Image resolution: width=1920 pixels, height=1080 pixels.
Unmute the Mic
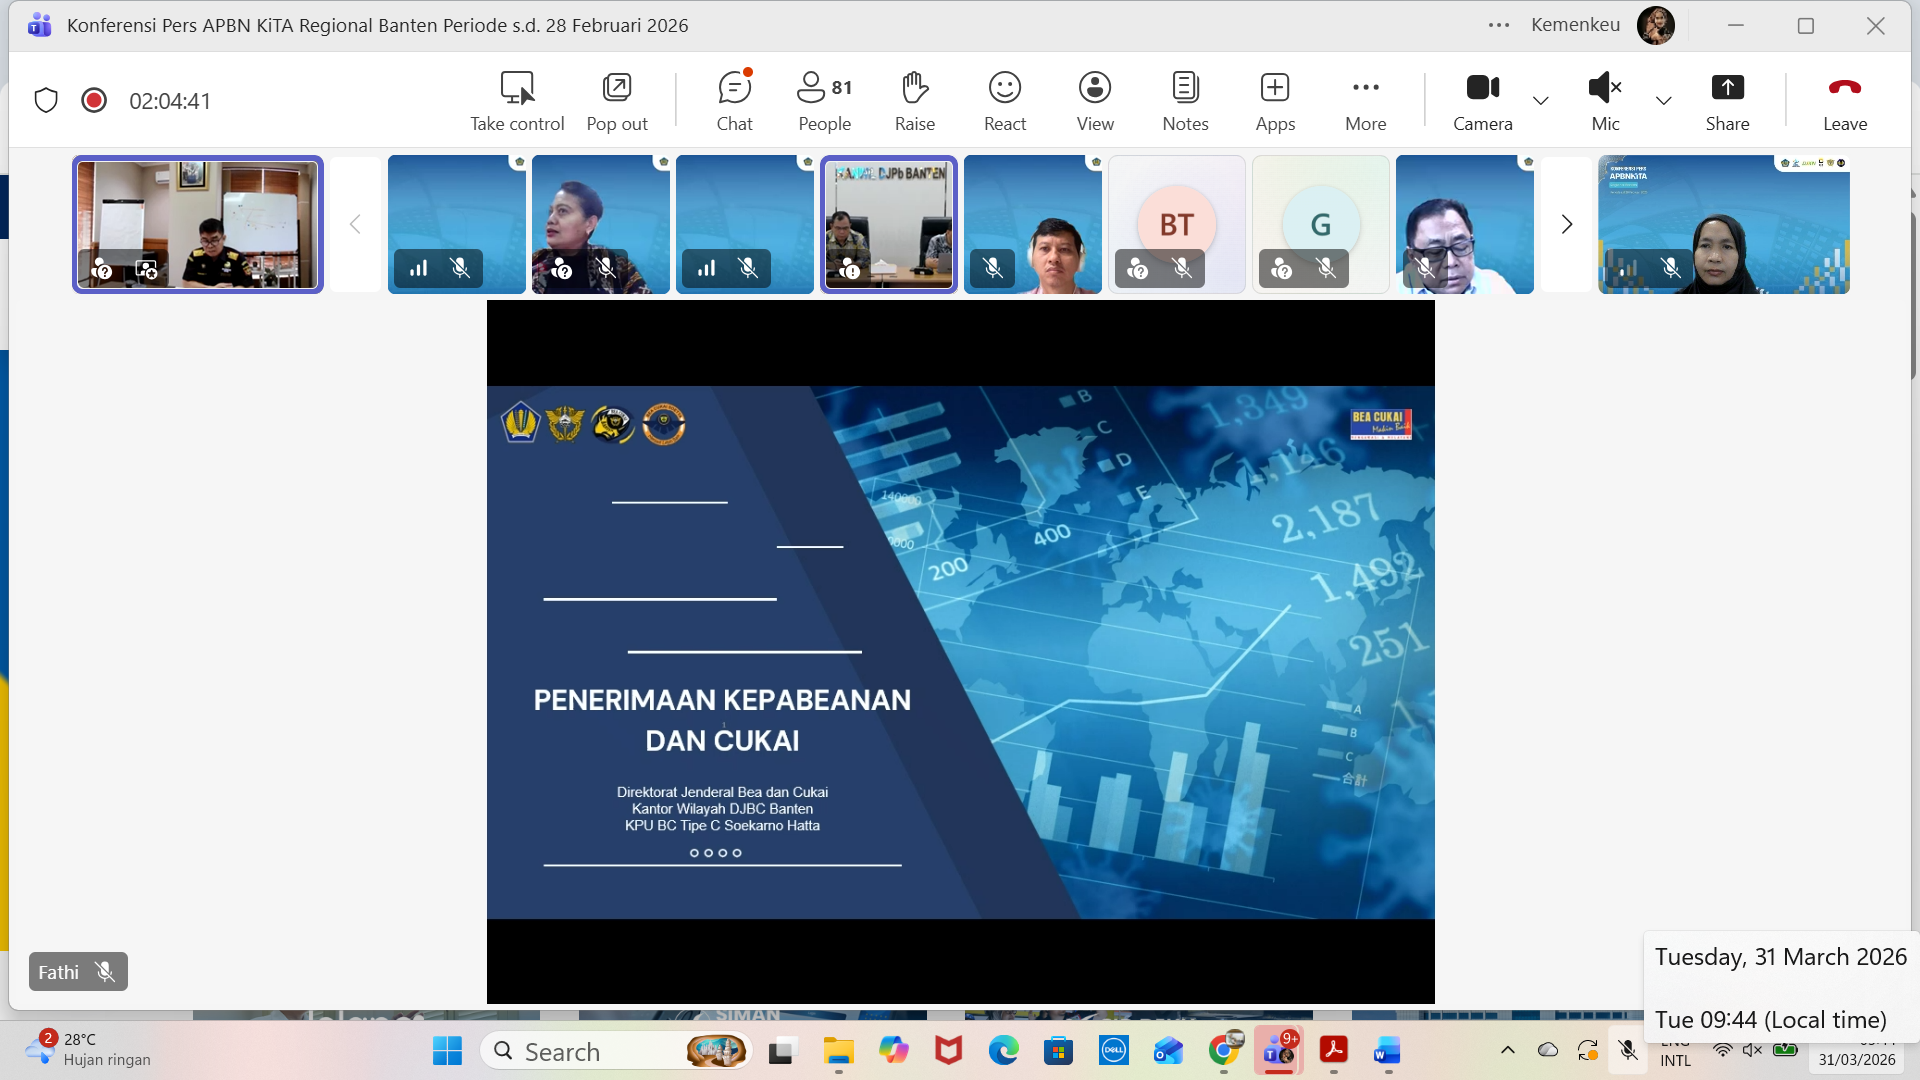pyautogui.click(x=1604, y=100)
